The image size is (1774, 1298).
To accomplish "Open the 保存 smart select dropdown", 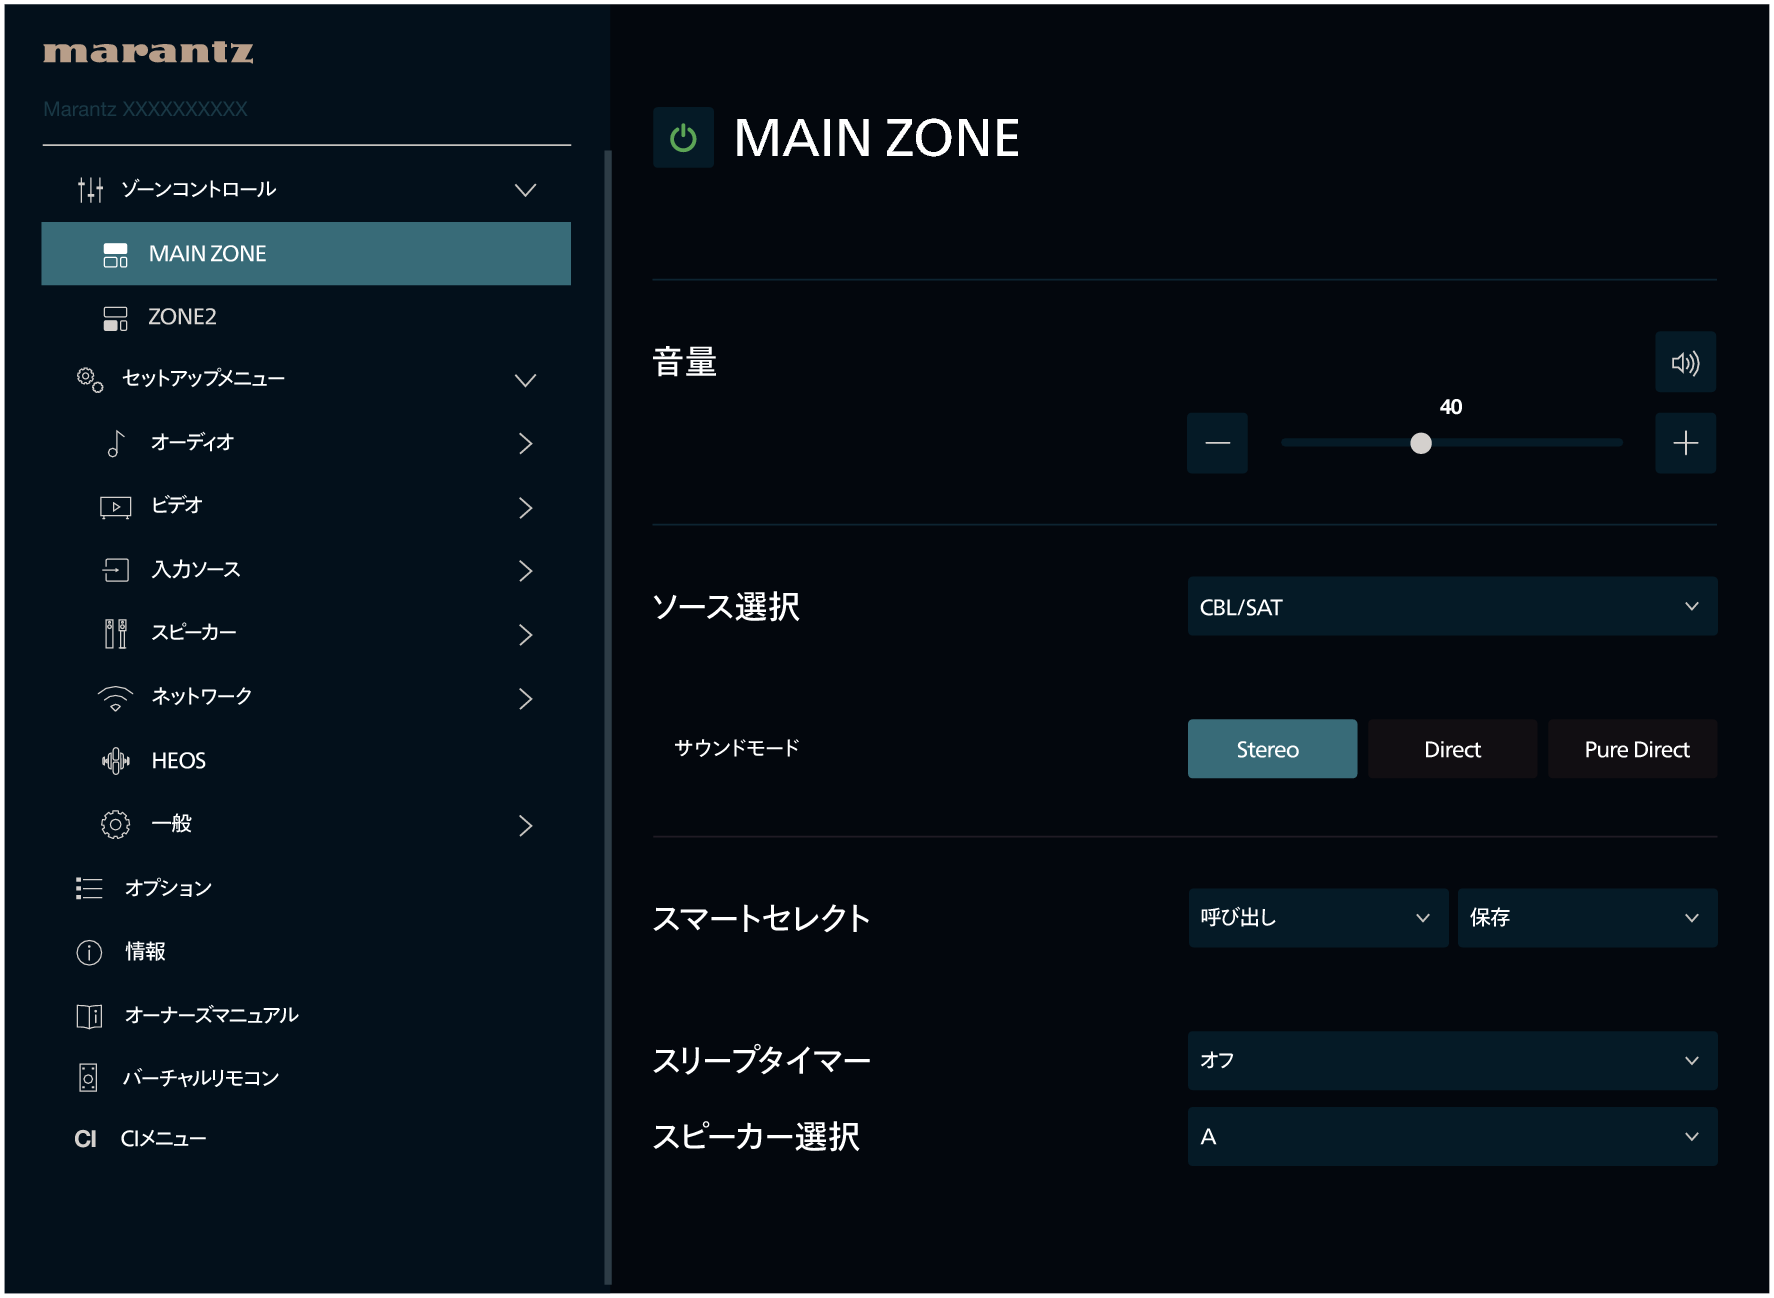I will tap(1587, 918).
